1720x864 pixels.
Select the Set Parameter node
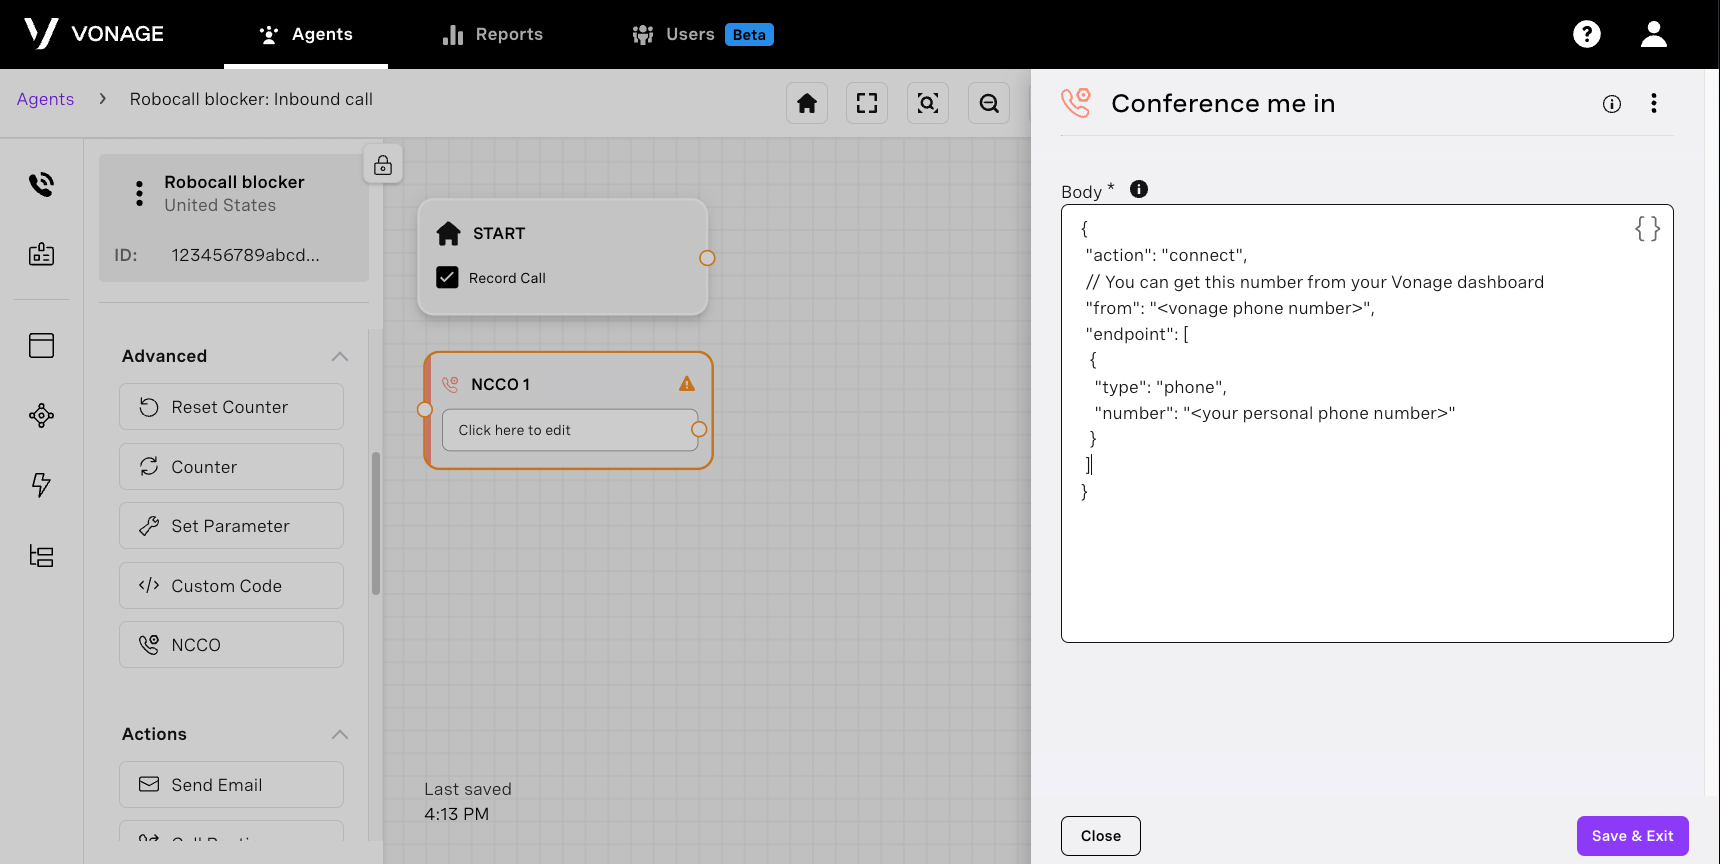231,526
